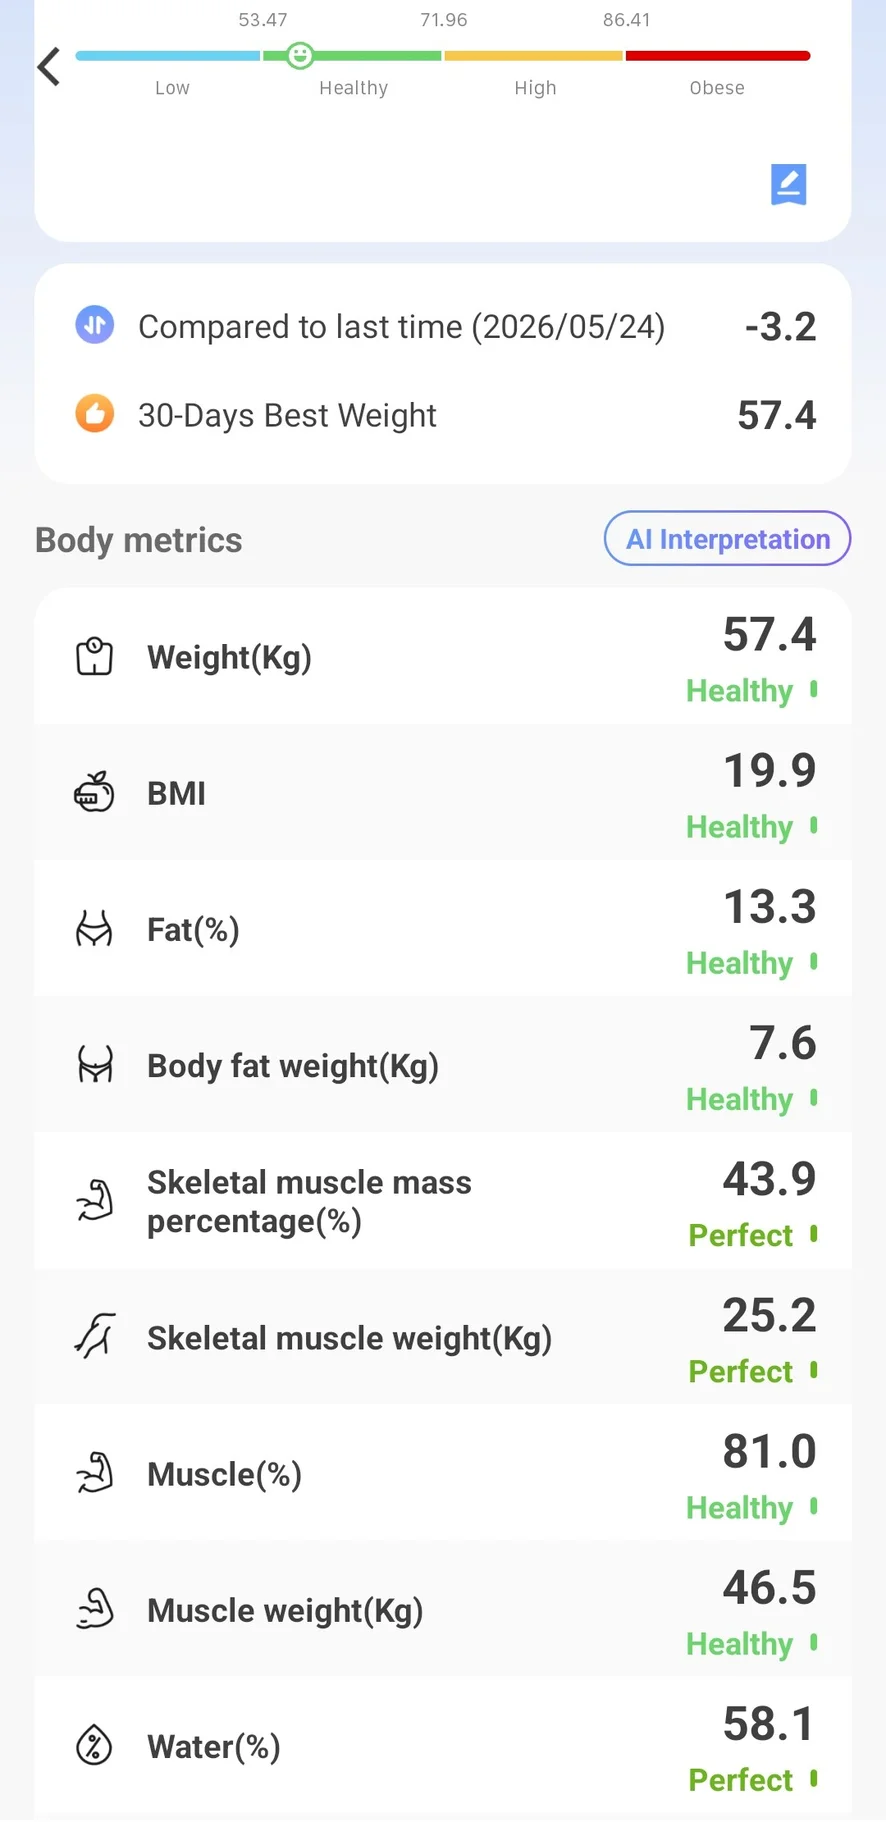Tap the weight scale icon
The height and width of the screenshot is (1822, 886).
(95, 657)
